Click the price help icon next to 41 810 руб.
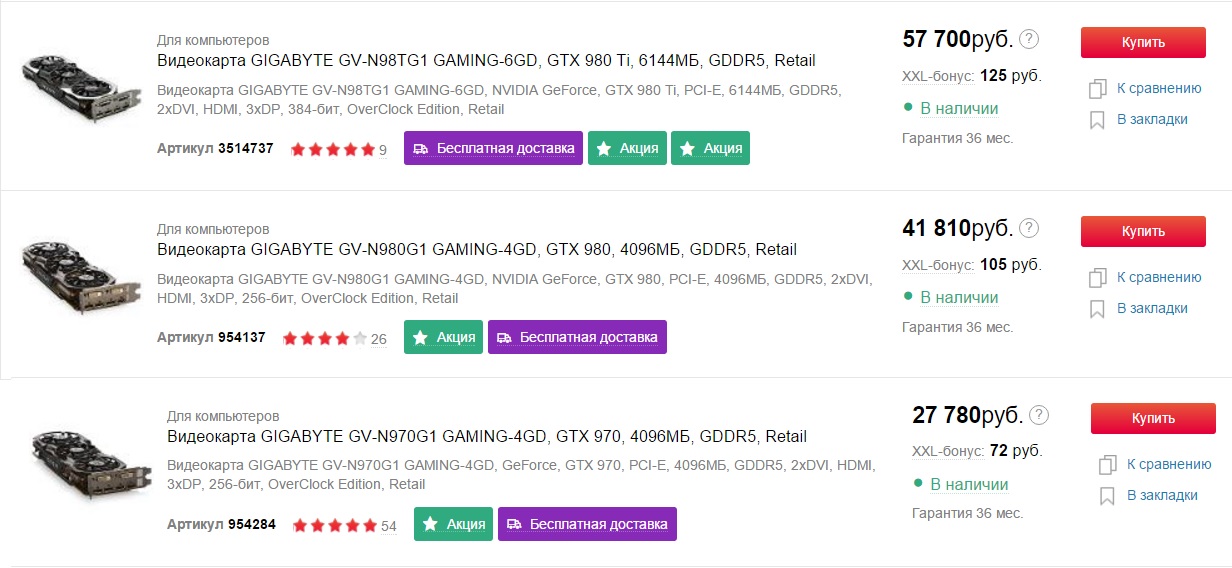This screenshot has width=1232, height=568. 1029,228
